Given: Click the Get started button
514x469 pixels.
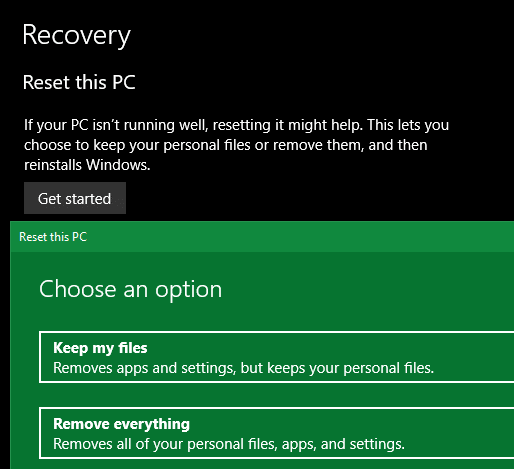Looking at the screenshot, I should 75,198.
